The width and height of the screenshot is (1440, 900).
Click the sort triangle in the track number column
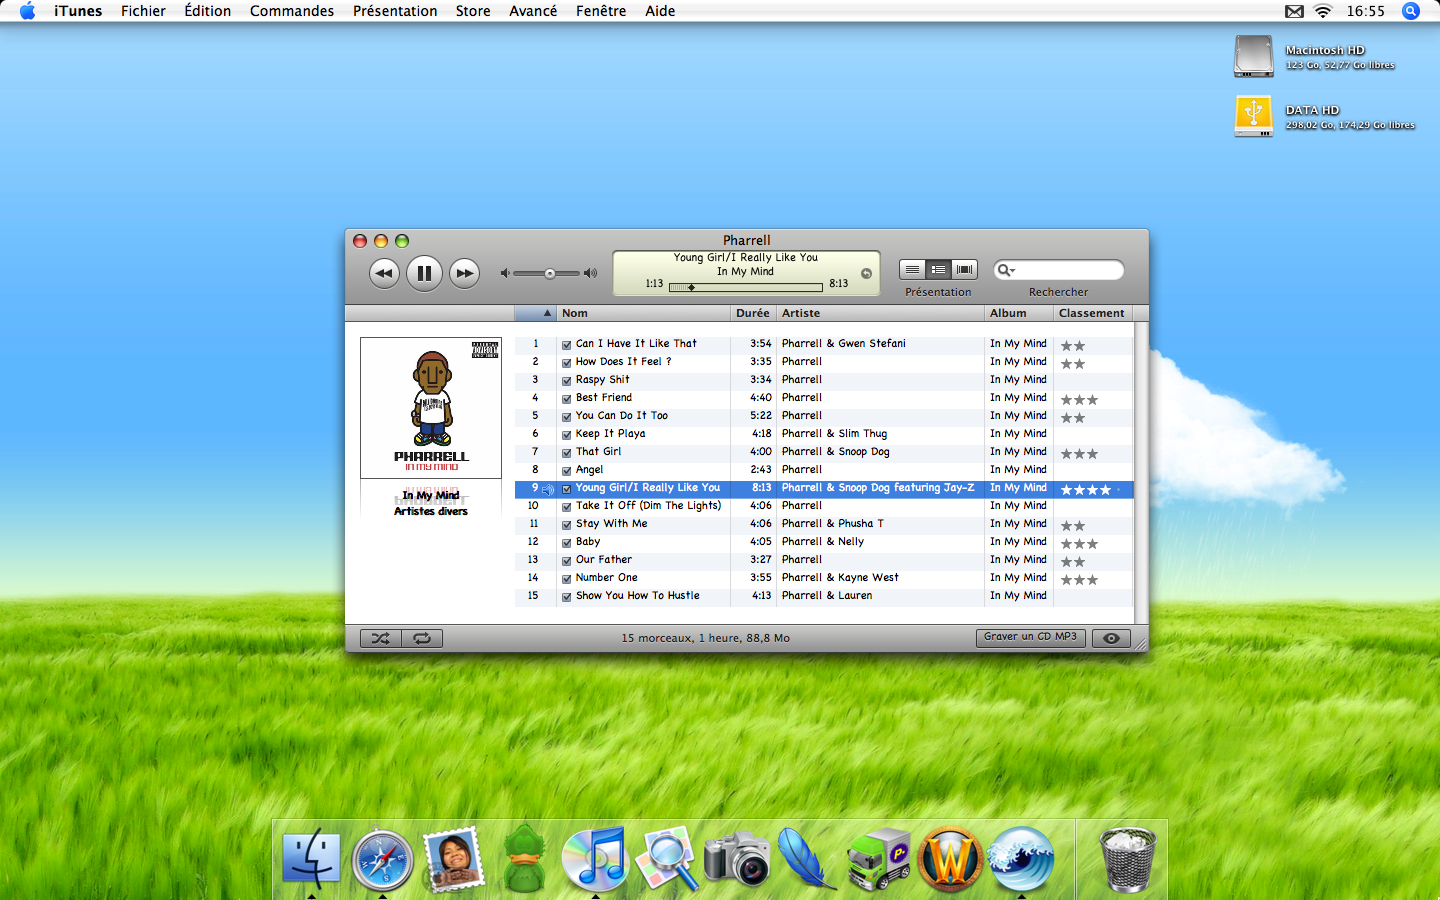point(547,313)
